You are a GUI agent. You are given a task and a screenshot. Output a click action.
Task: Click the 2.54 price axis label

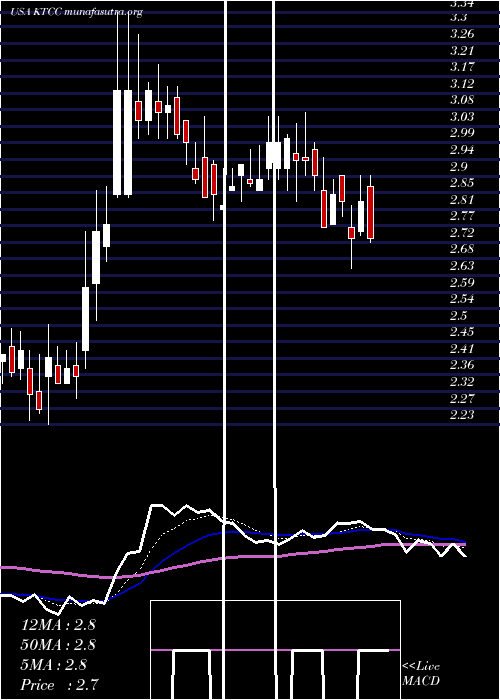click(x=462, y=299)
